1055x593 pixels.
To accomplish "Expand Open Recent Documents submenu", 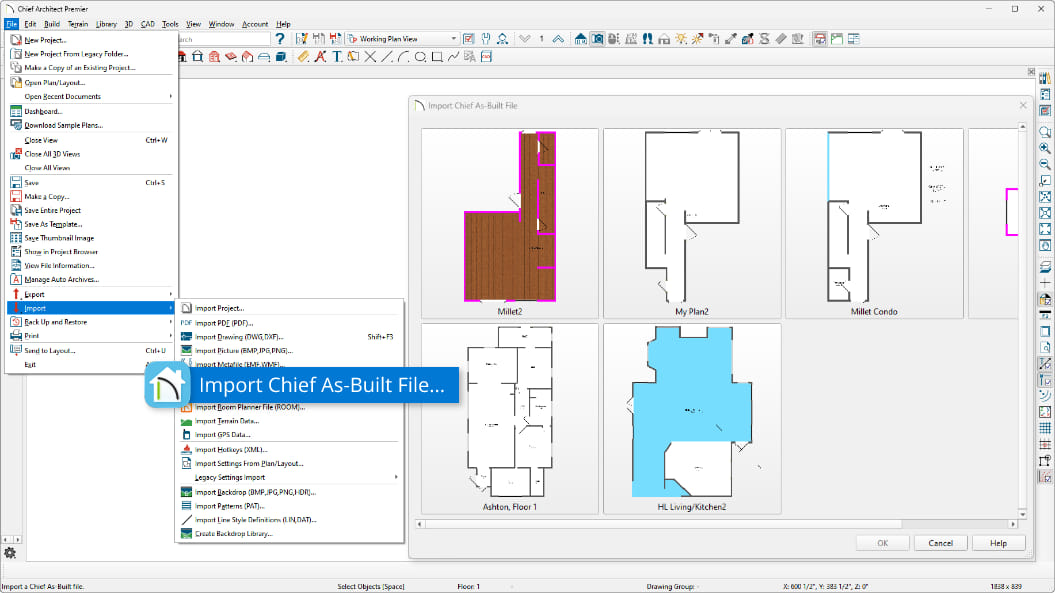I will coord(92,96).
